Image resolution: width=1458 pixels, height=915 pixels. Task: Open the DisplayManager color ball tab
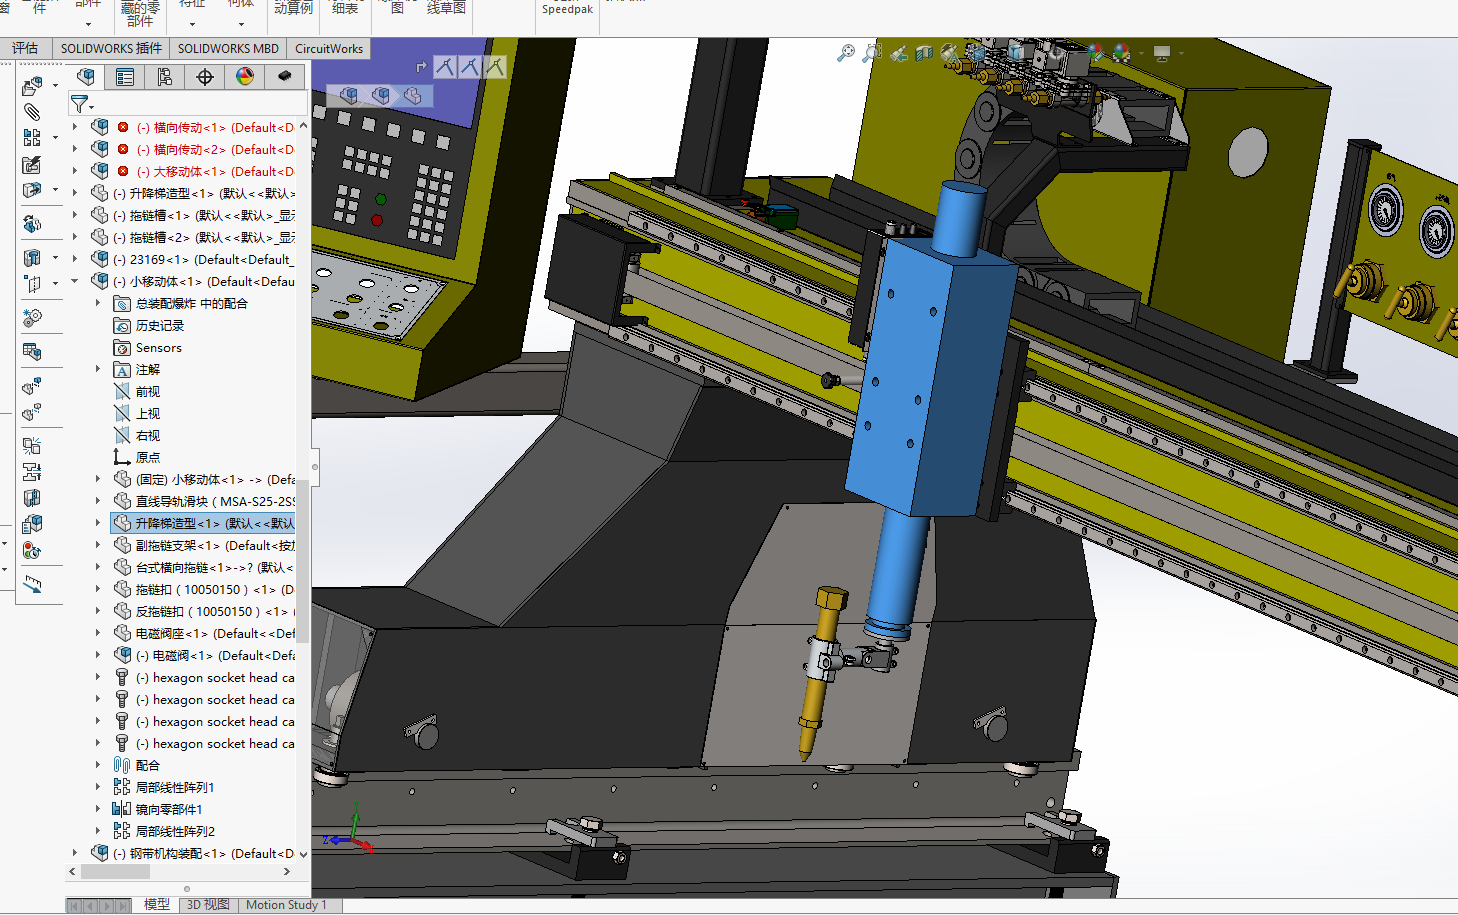click(245, 77)
